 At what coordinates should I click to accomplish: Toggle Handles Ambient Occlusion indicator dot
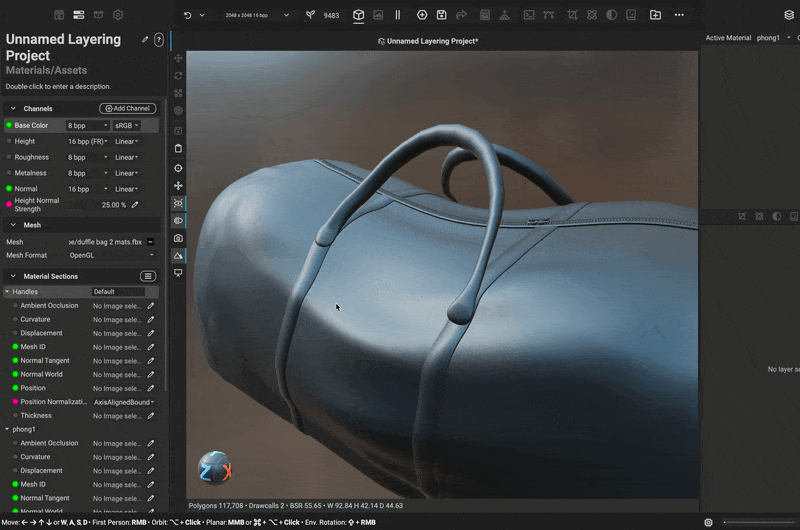[x=15, y=306]
